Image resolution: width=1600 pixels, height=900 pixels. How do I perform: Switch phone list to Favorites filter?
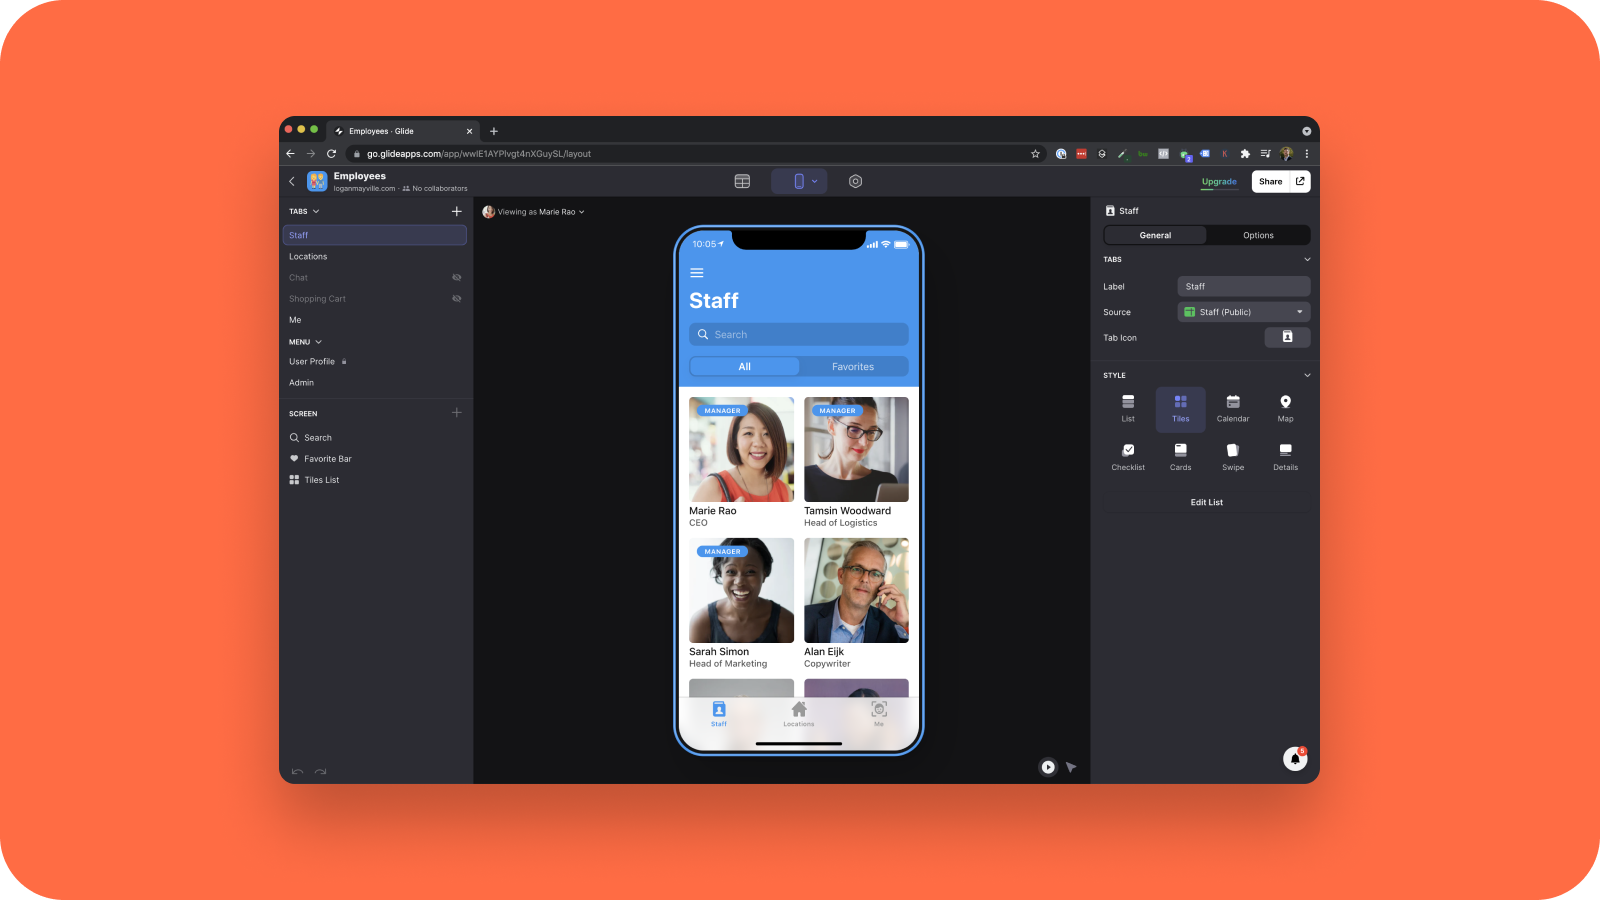[853, 367]
